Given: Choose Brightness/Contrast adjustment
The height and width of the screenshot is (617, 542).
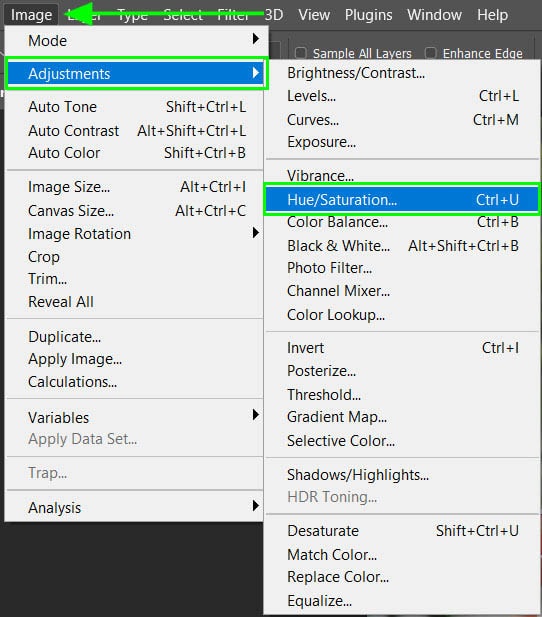Looking at the screenshot, I should [402, 73].
